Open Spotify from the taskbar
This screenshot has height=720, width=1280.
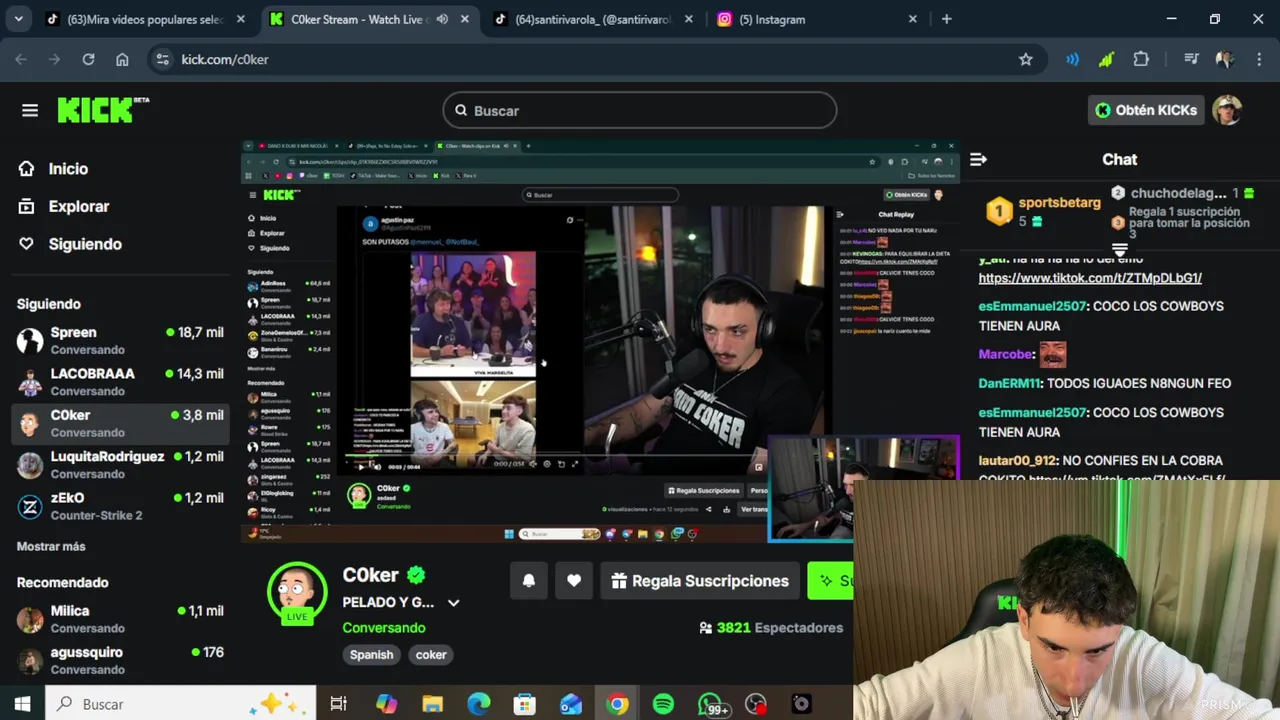tap(663, 704)
